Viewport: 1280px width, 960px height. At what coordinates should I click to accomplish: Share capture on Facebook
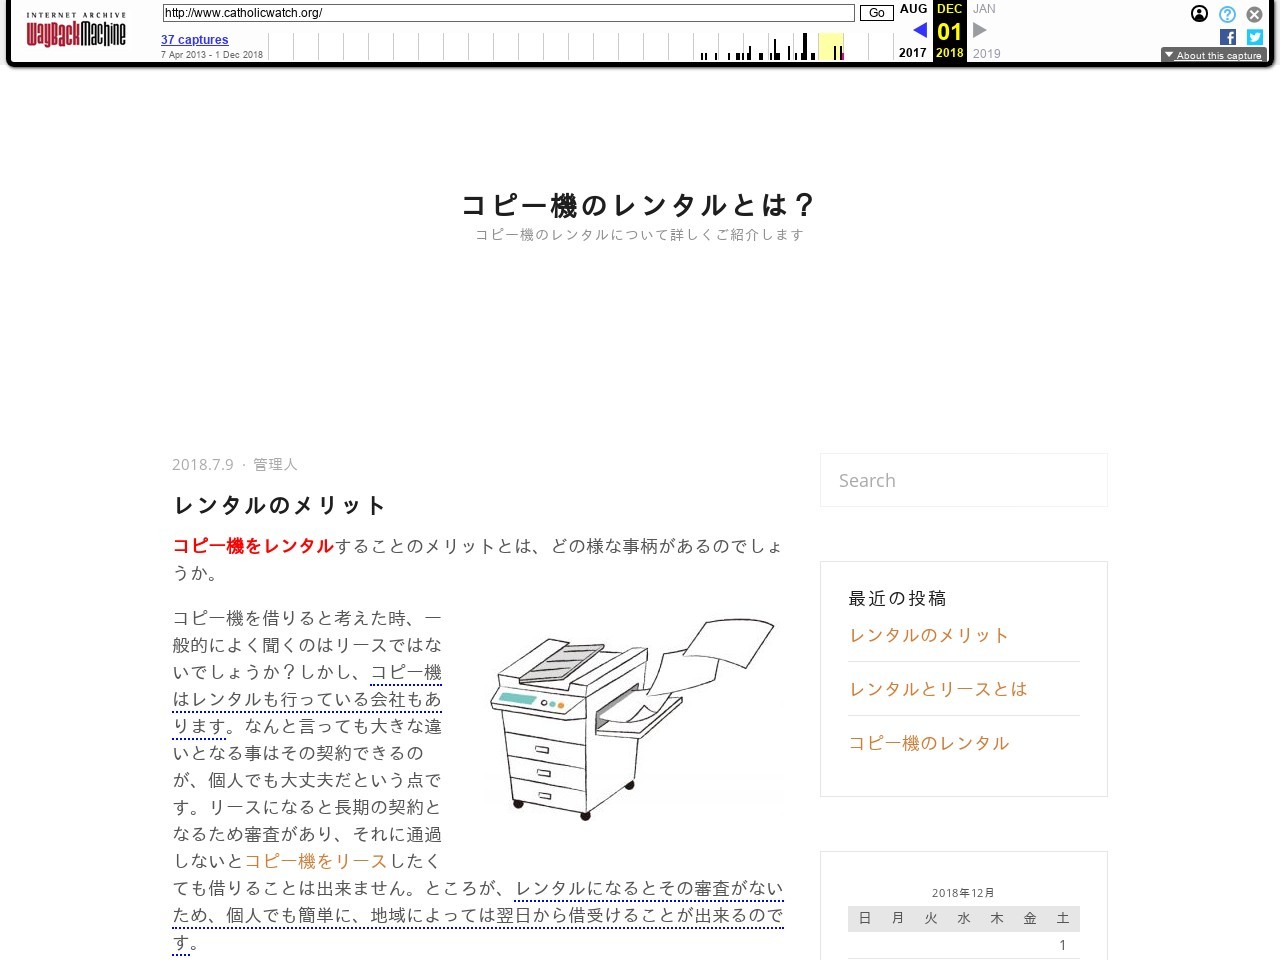pyautogui.click(x=1228, y=37)
